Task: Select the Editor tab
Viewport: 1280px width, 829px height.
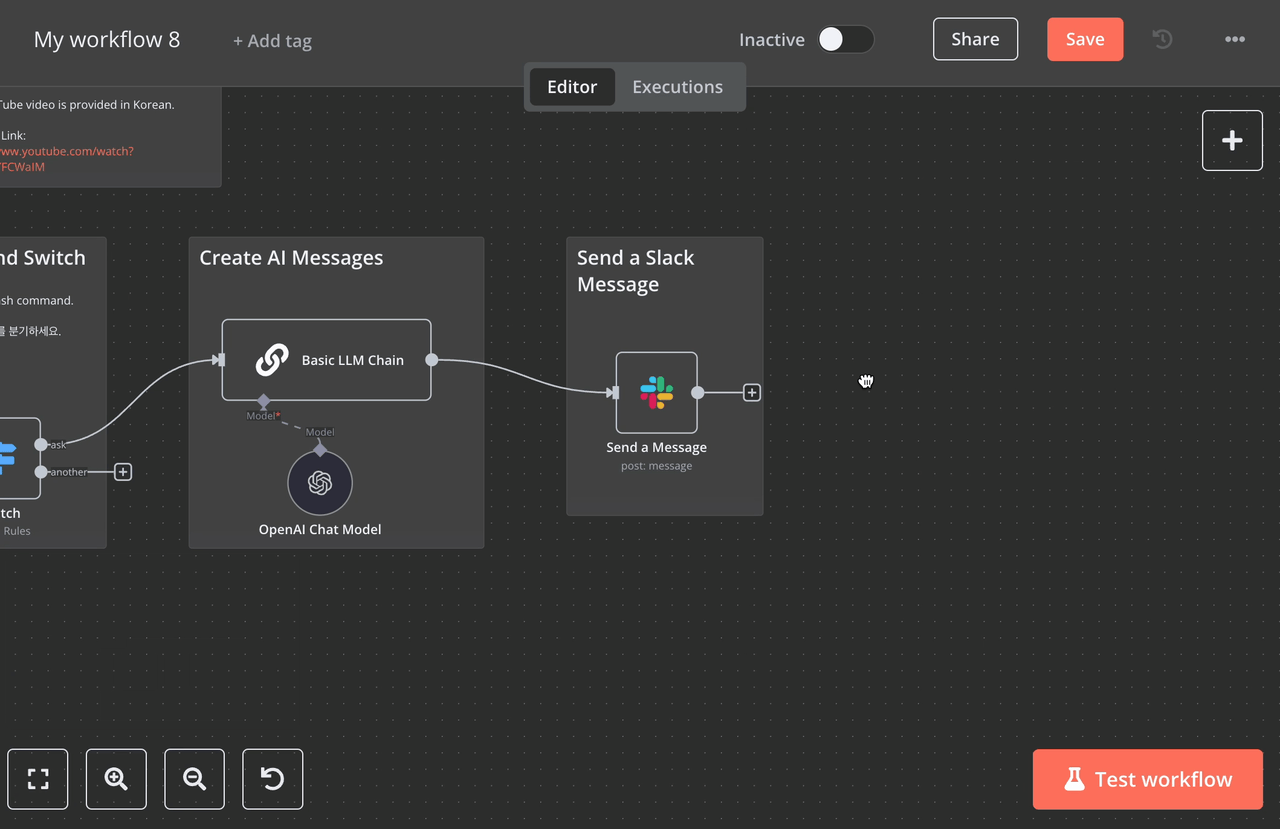Action: pos(572,87)
